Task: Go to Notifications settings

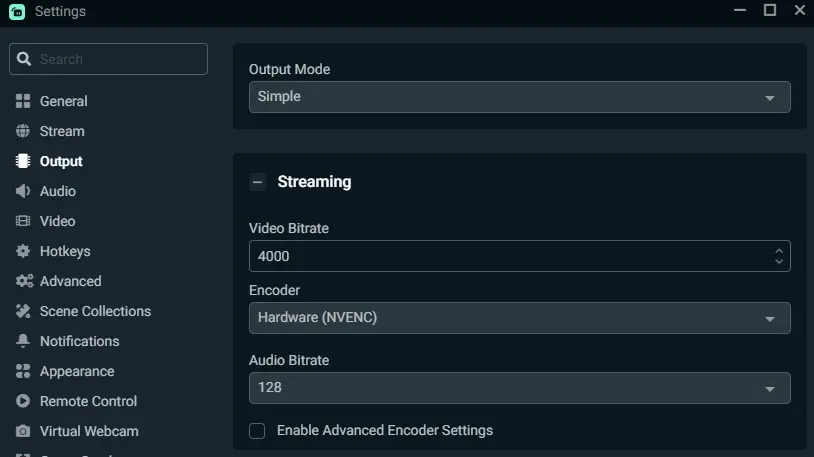Action: pyautogui.click(x=79, y=341)
